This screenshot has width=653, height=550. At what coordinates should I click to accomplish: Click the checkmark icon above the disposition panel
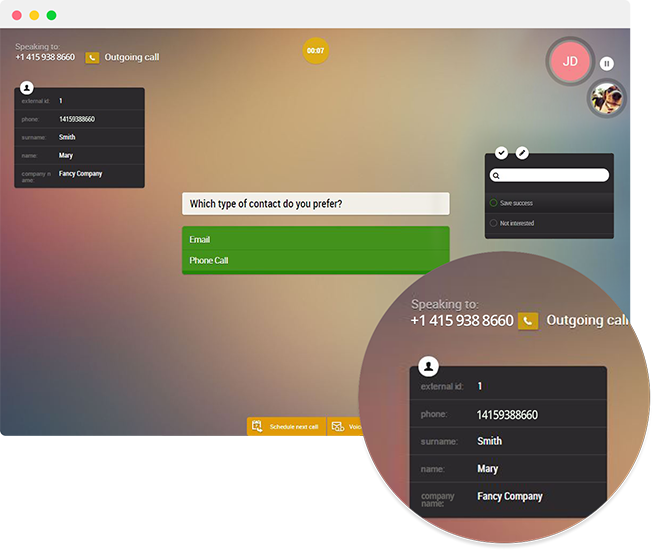(501, 153)
